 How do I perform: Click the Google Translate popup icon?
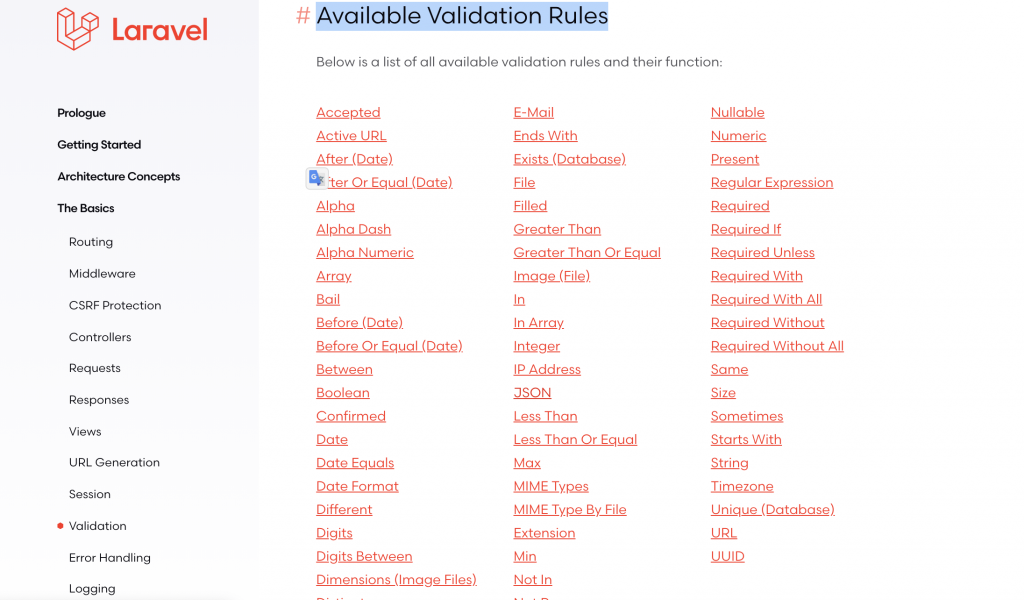point(317,178)
